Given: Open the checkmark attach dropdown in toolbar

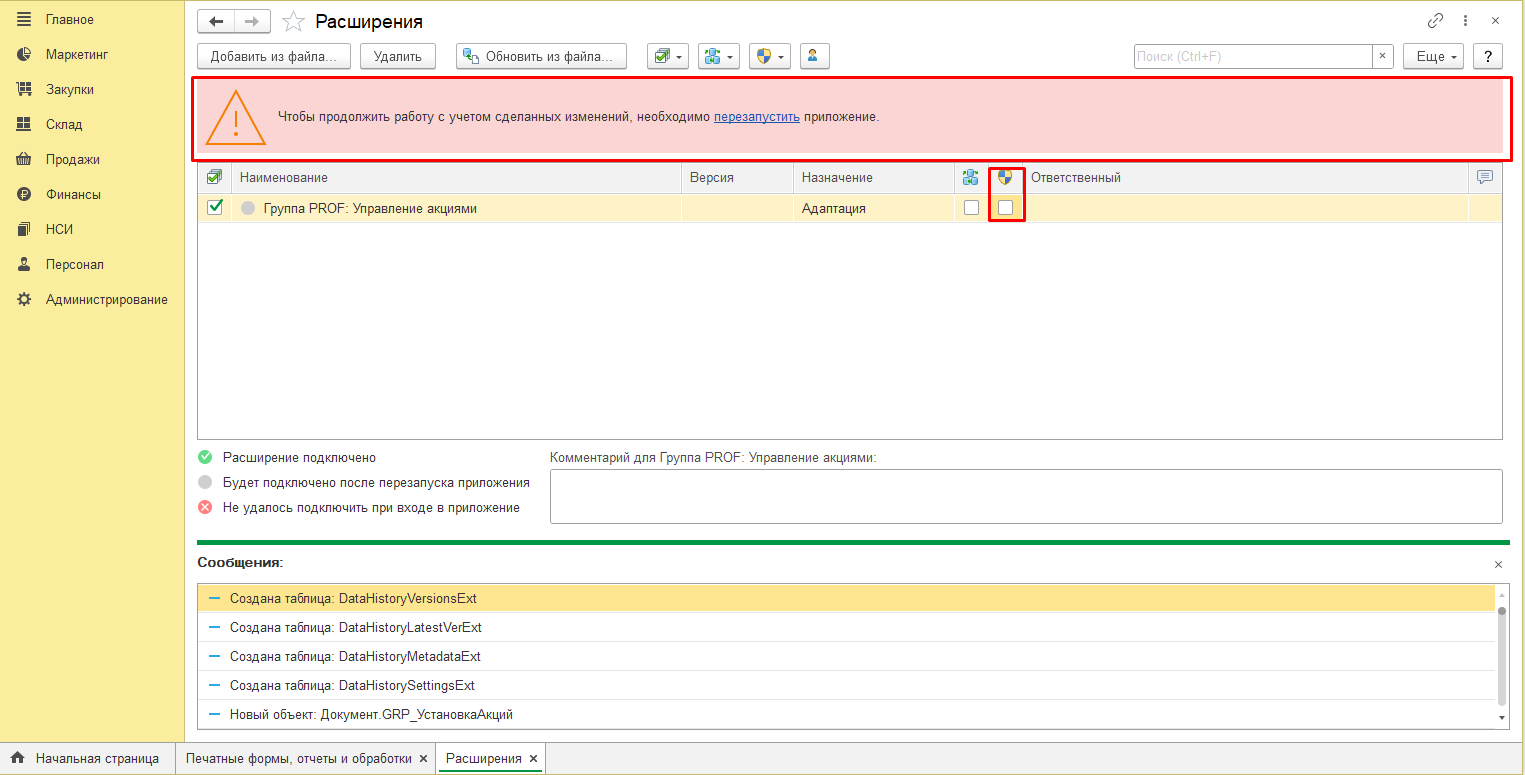Looking at the screenshot, I should (x=668, y=56).
